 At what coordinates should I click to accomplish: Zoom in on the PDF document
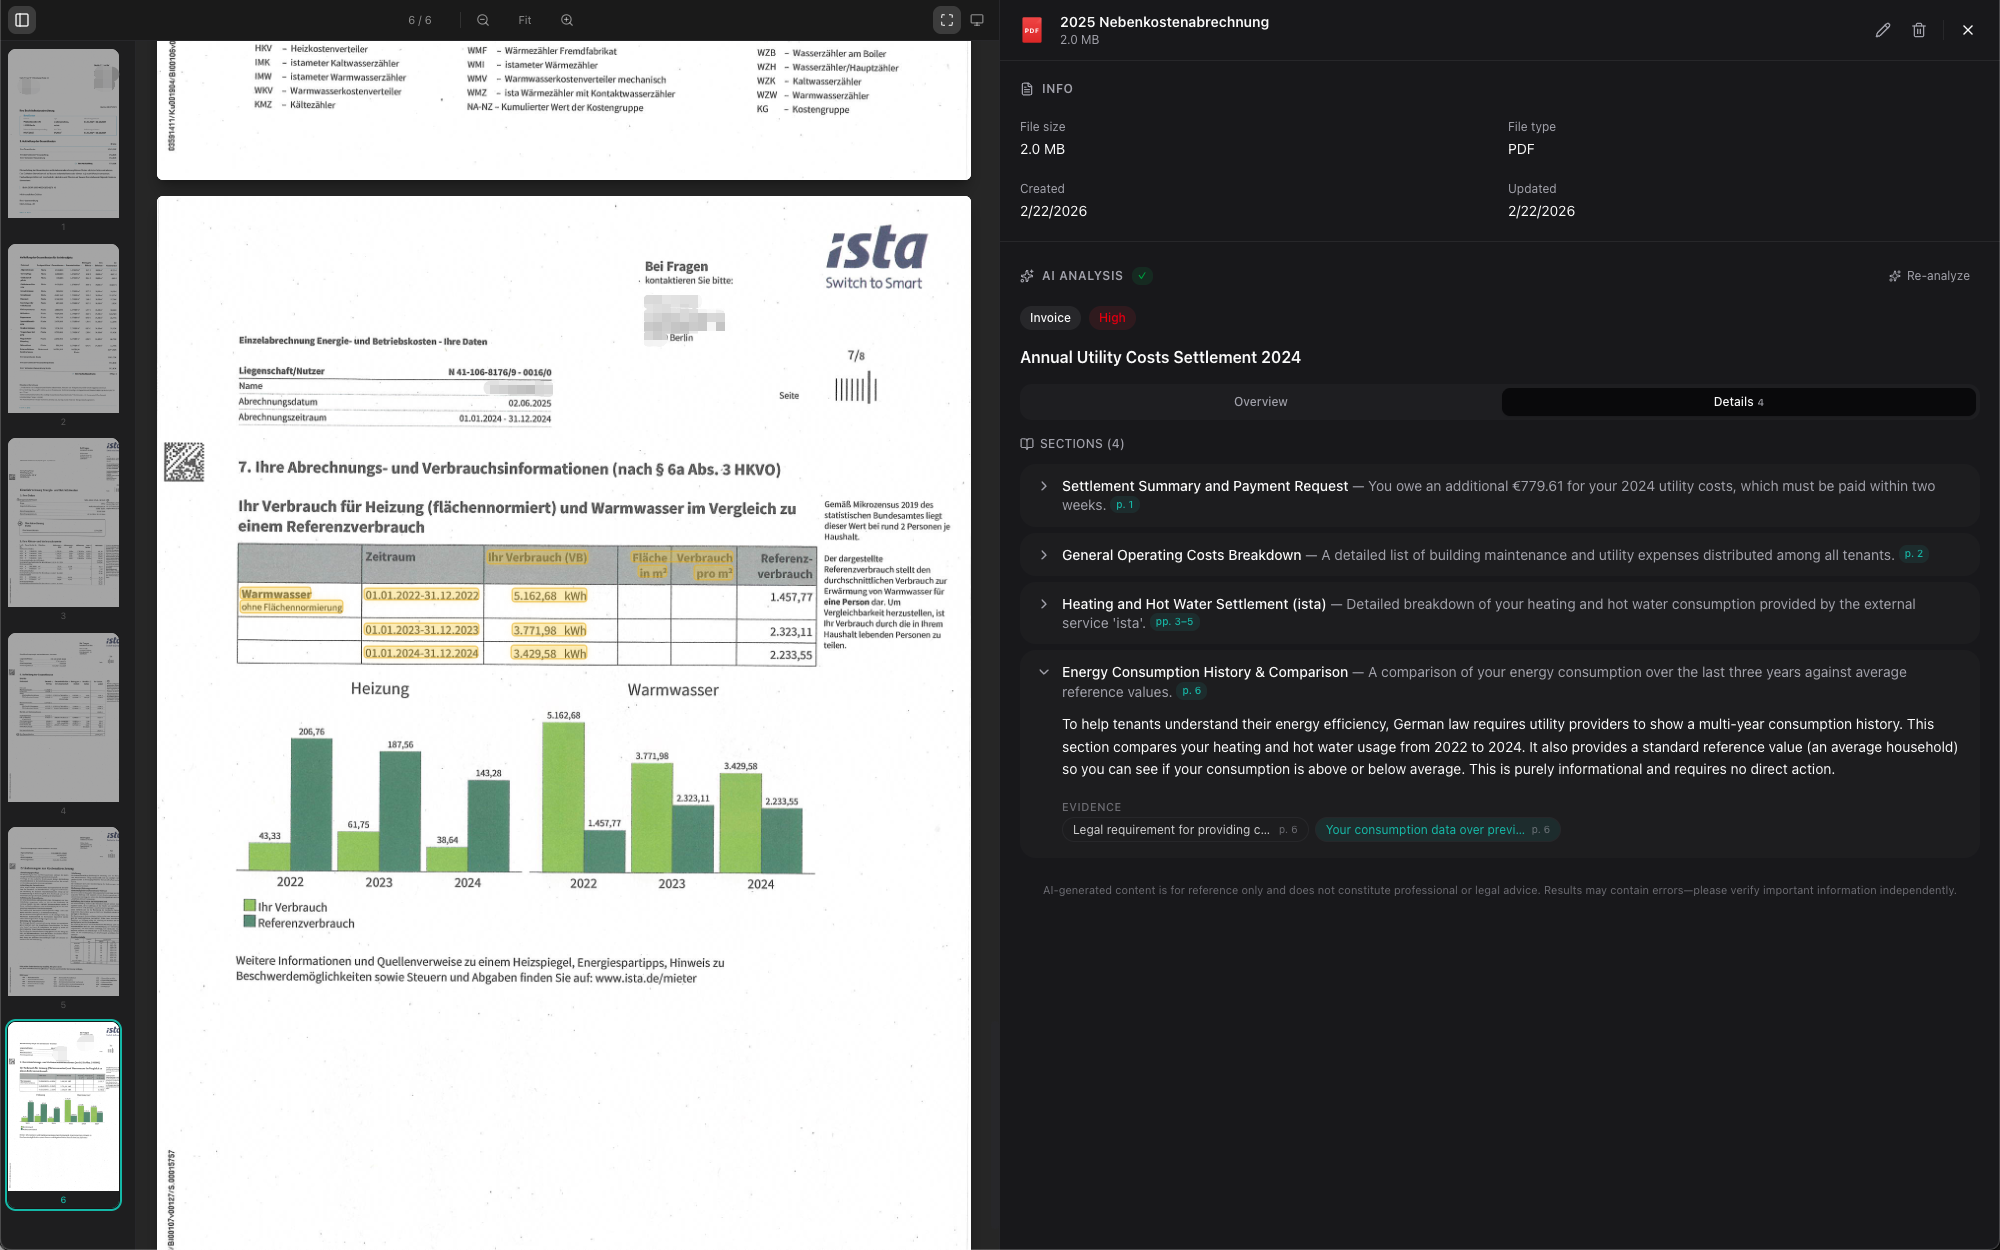coord(567,19)
